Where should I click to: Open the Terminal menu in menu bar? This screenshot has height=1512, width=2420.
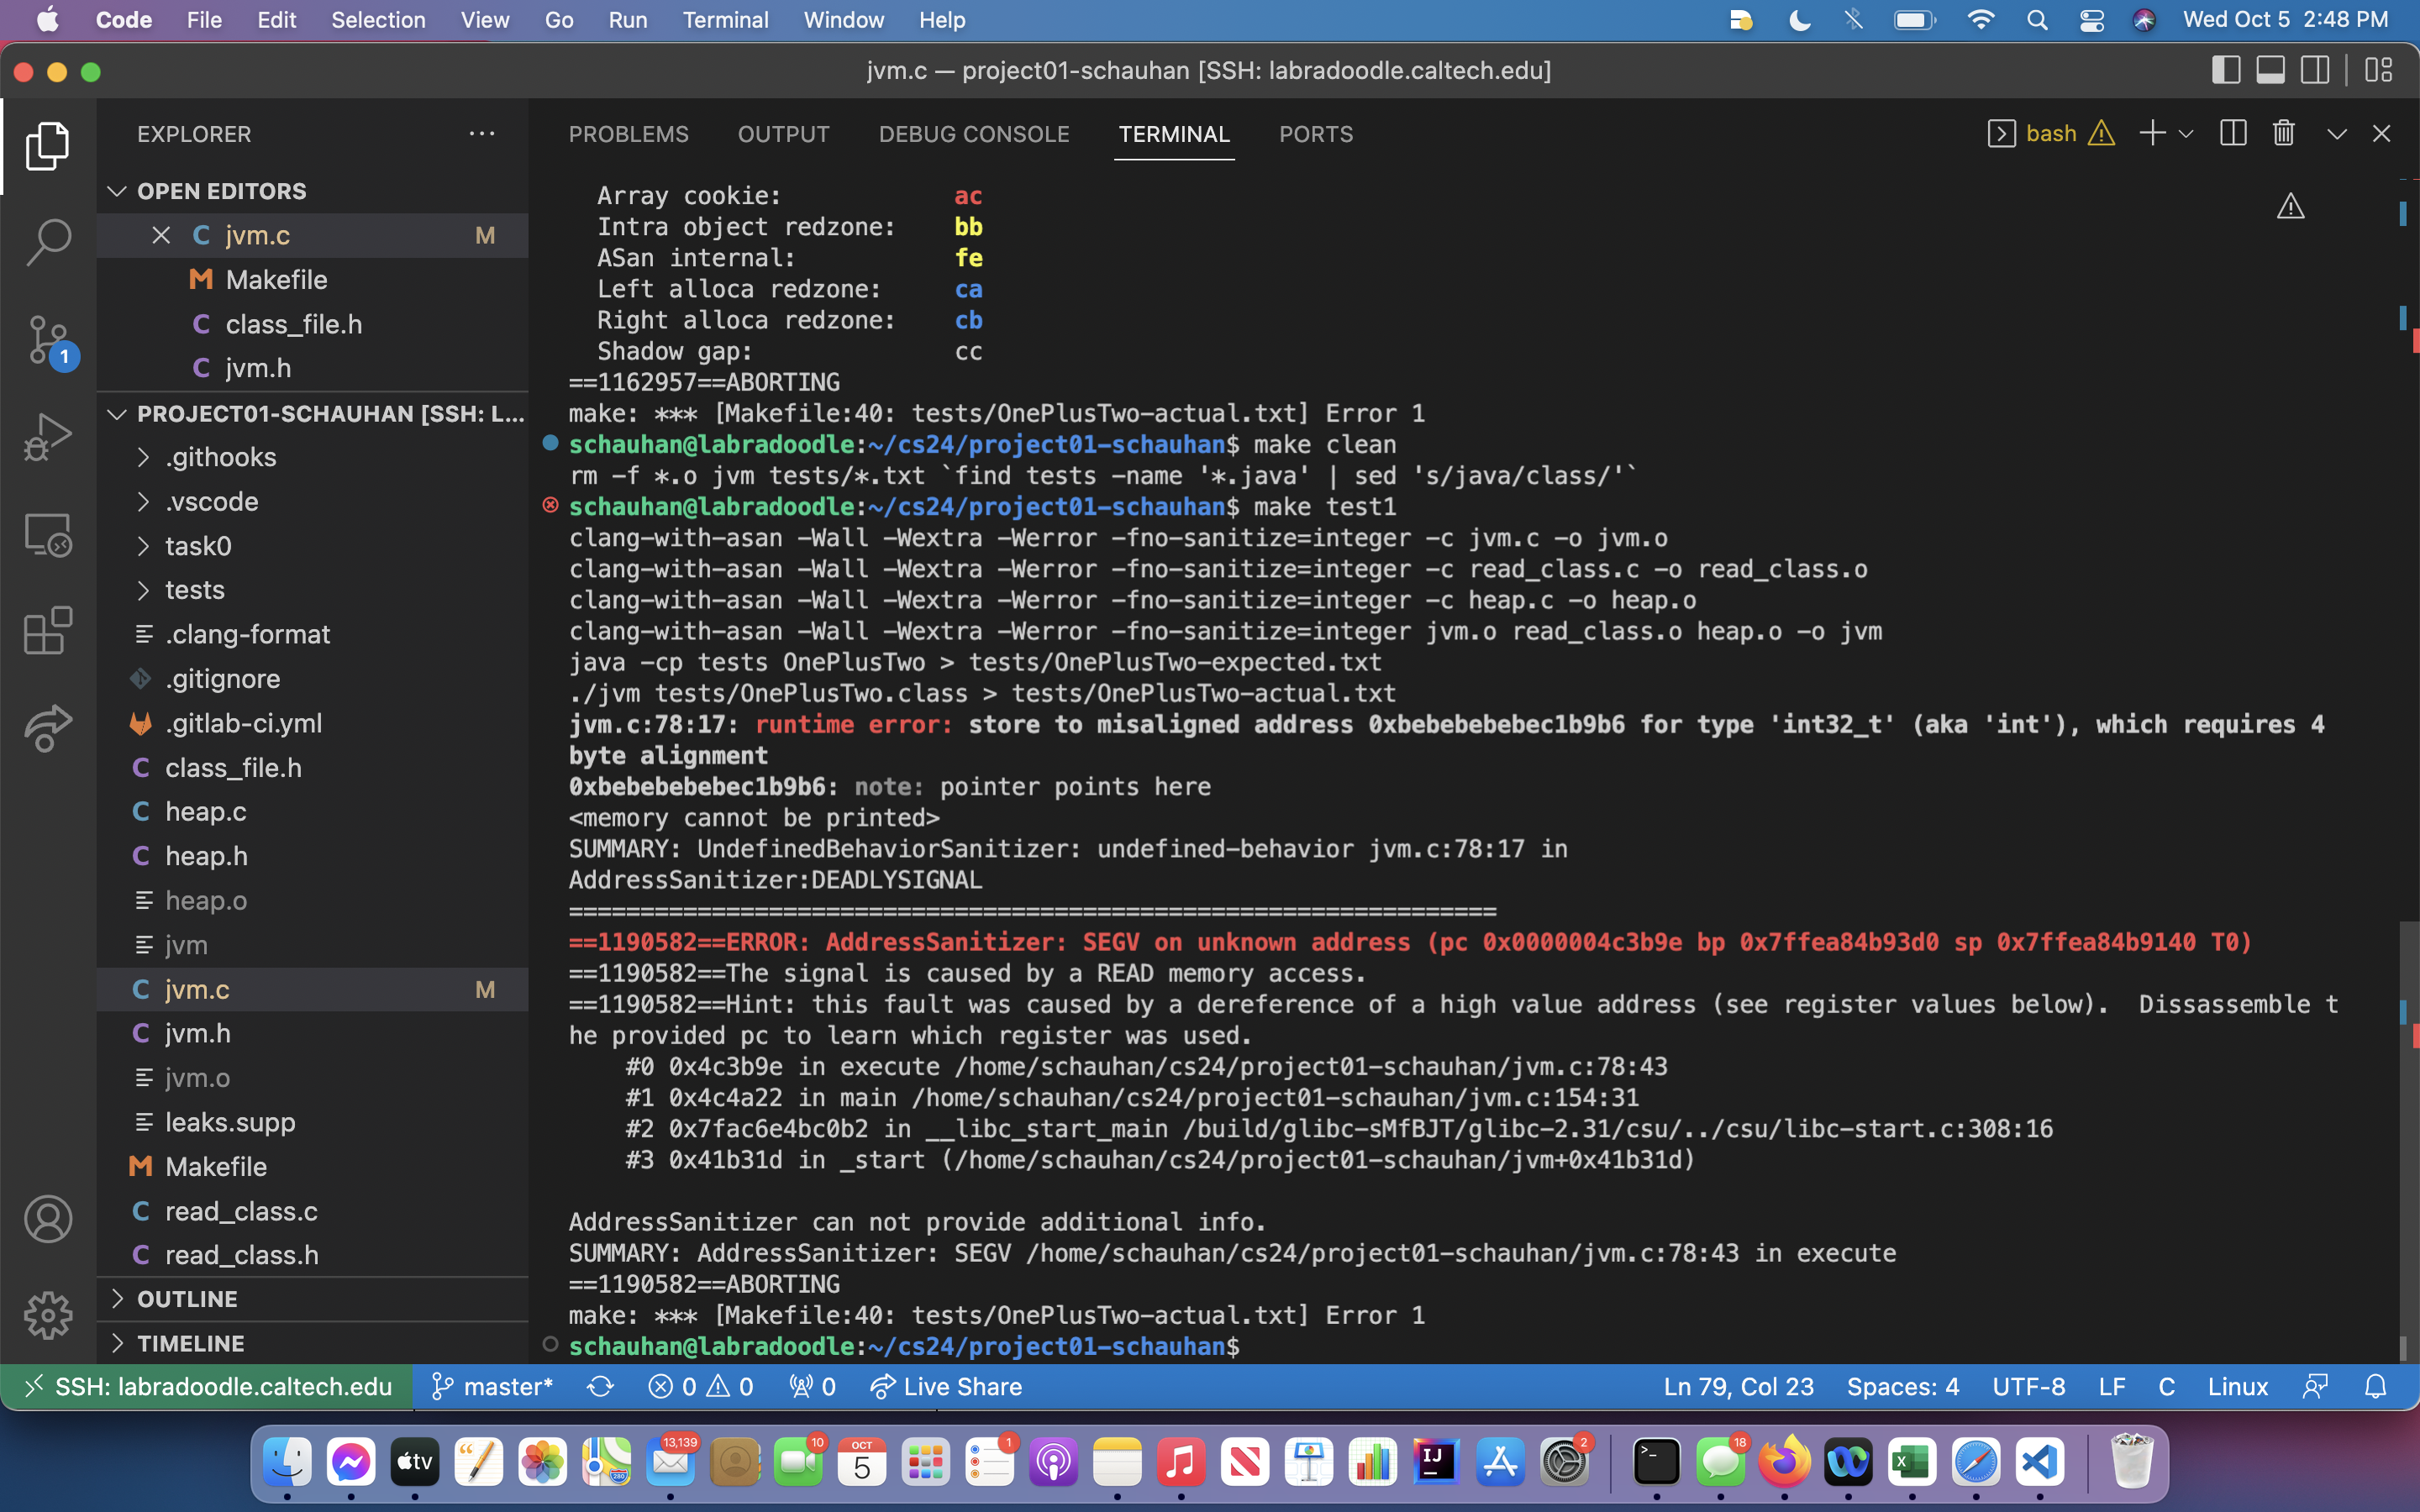tap(725, 20)
